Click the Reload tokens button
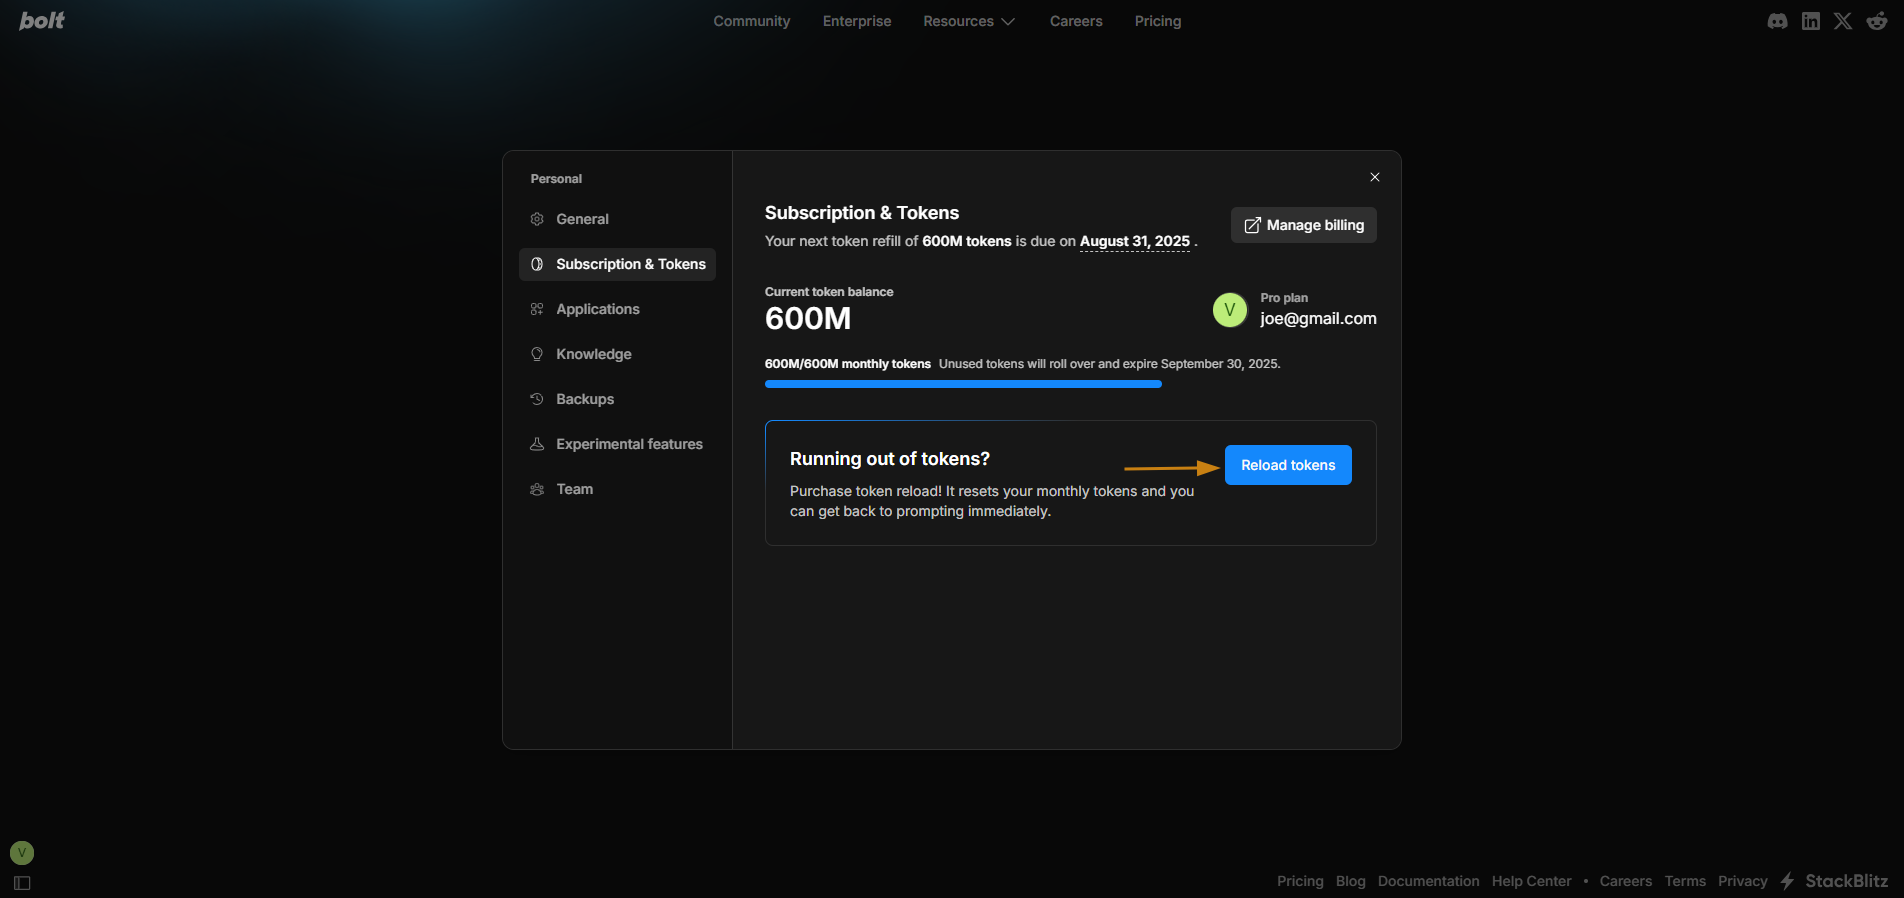This screenshot has width=1904, height=898. point(1288,465)
